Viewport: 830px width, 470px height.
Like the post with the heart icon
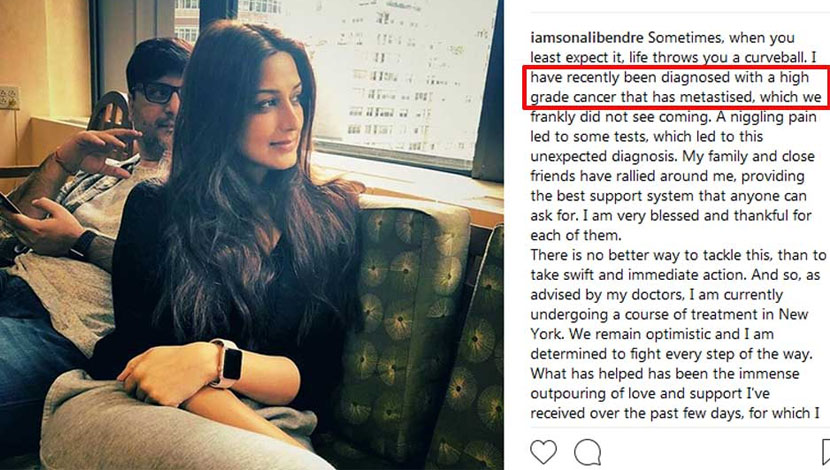point(544,453)
